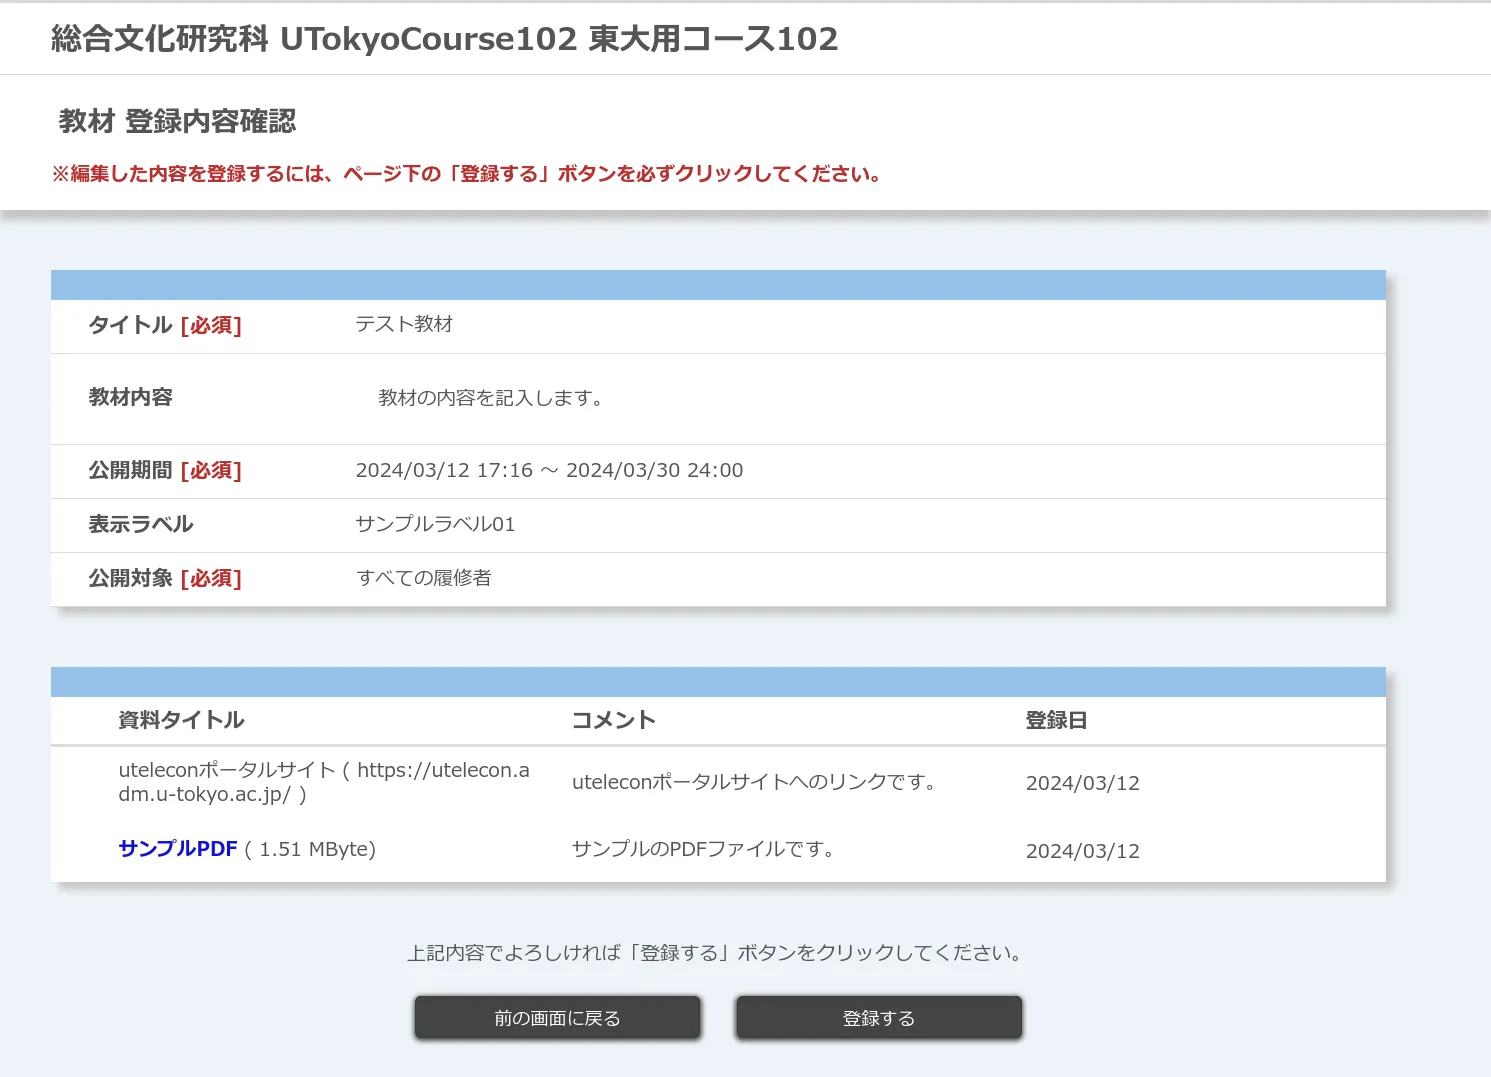
Task: Click the instruction text above the buttons
Action: point(716,953)
